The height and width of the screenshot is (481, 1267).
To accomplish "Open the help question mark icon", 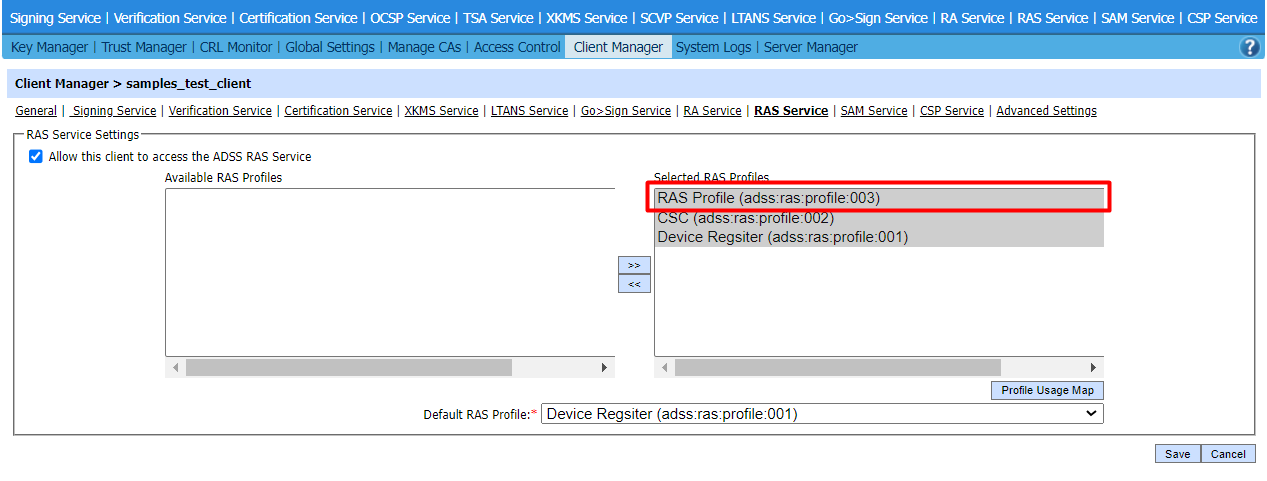I will (1249, 47).
